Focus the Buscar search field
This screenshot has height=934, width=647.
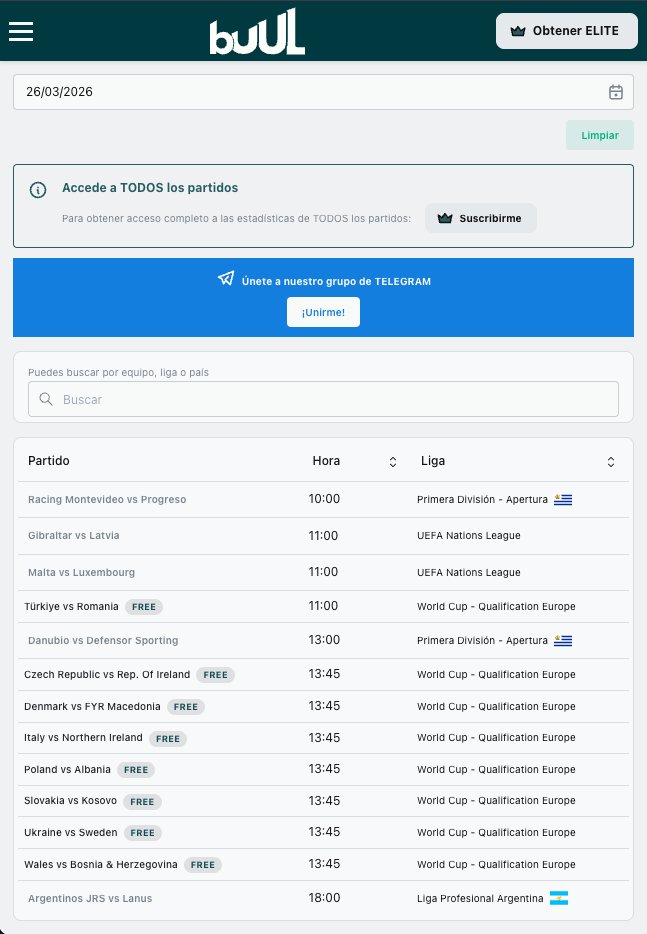click(324, 399)
